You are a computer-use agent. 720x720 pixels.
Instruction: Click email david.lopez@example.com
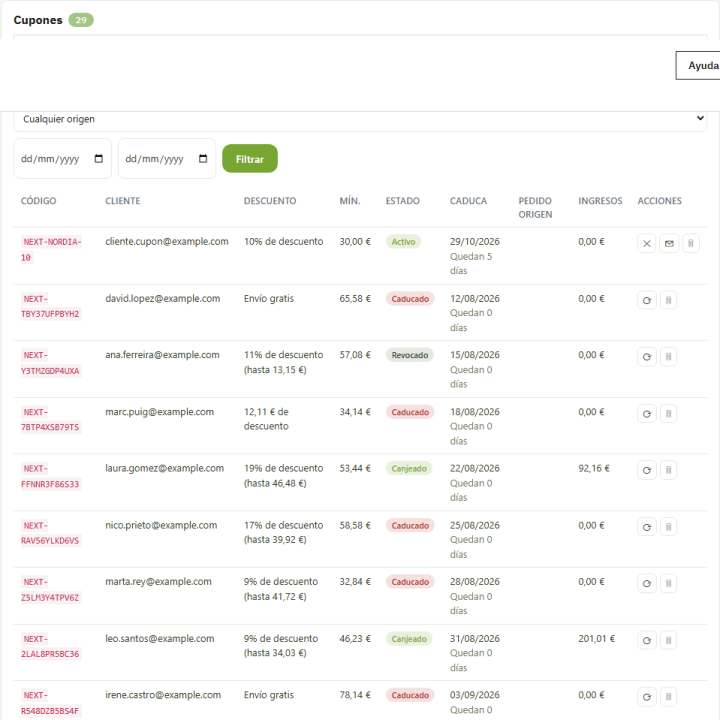(x=163, y=298)
